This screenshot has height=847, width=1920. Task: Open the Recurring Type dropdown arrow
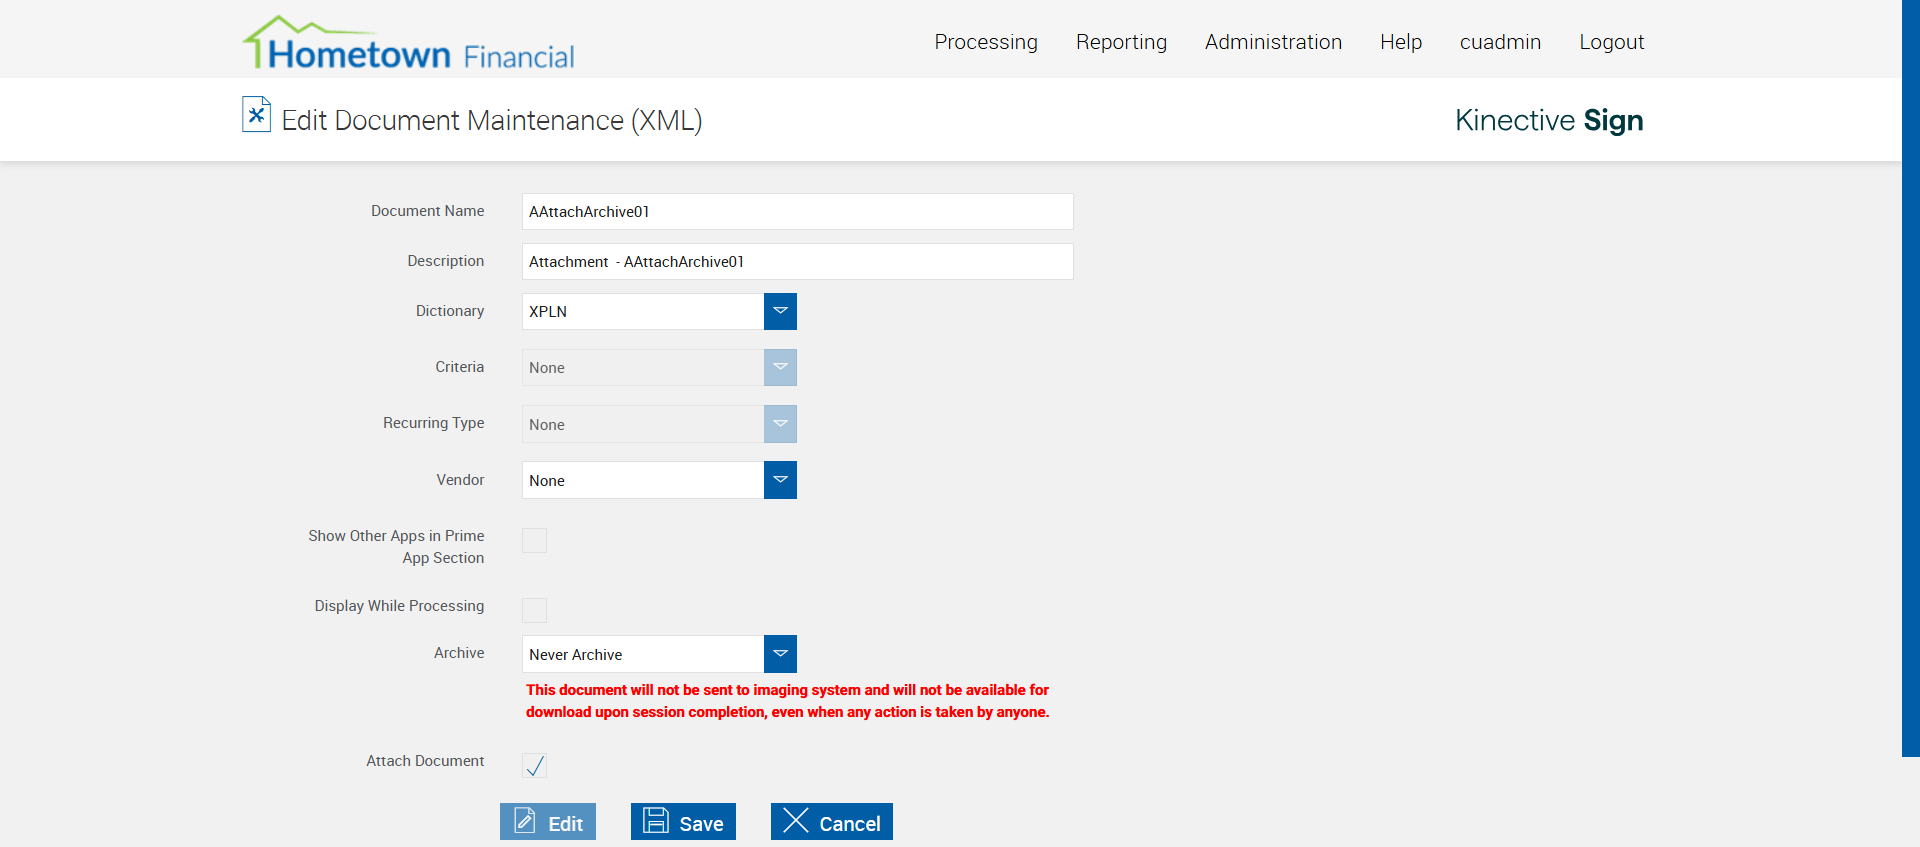[780, 424]
